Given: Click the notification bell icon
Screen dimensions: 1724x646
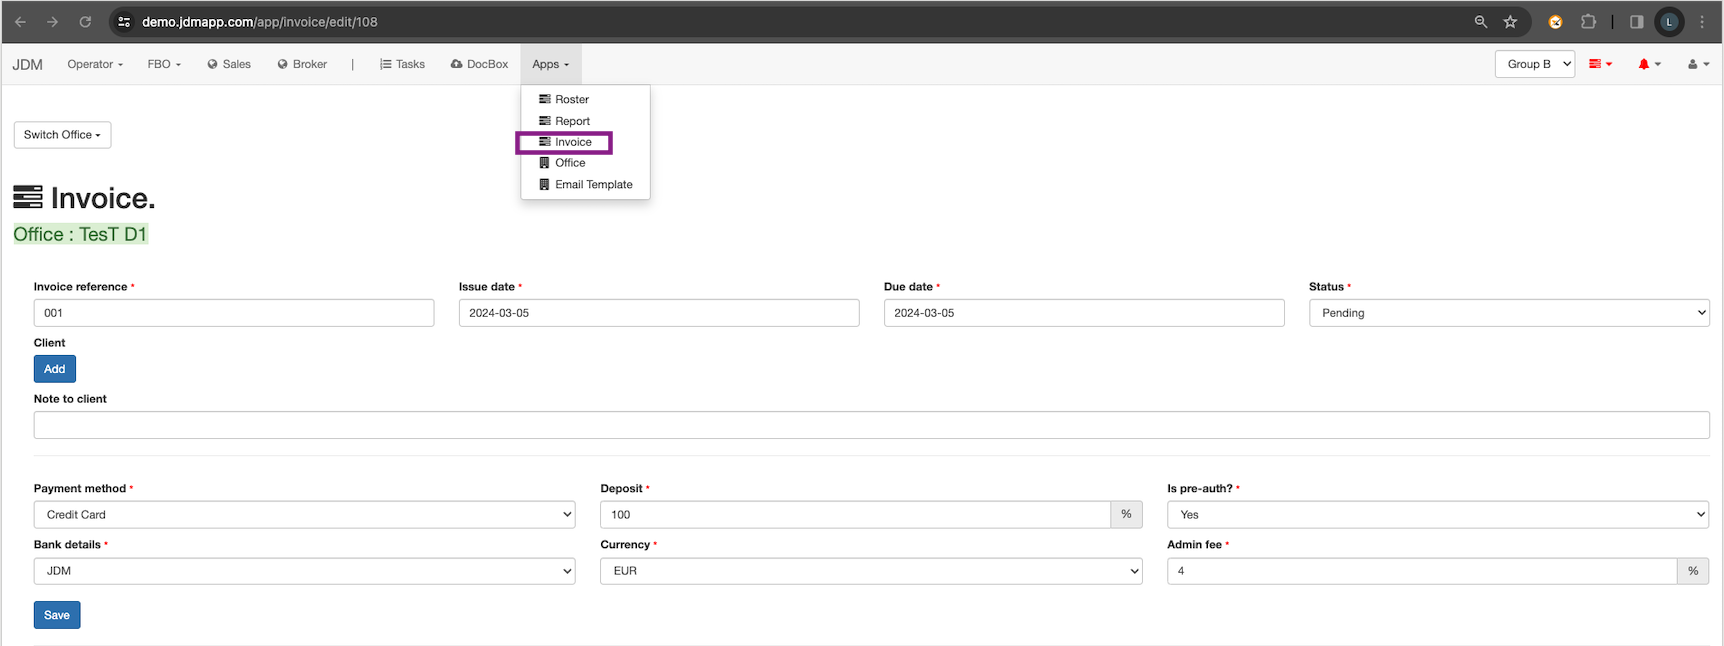Looking at the screenshot, I should tap(1644, 64).
